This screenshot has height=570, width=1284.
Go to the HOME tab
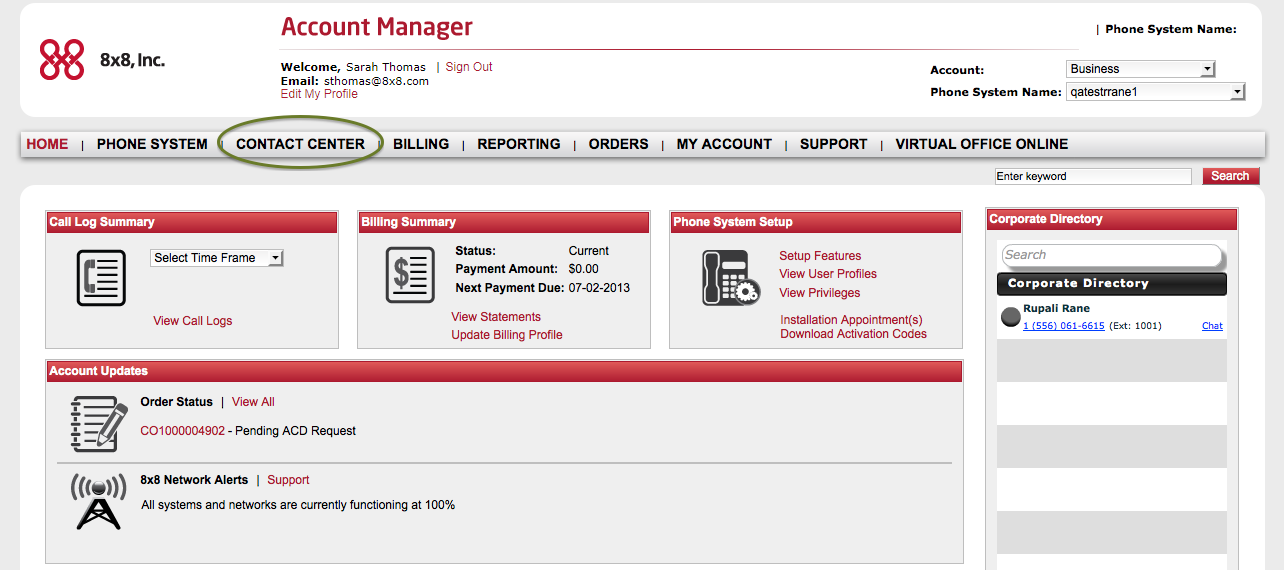(47, 144)
